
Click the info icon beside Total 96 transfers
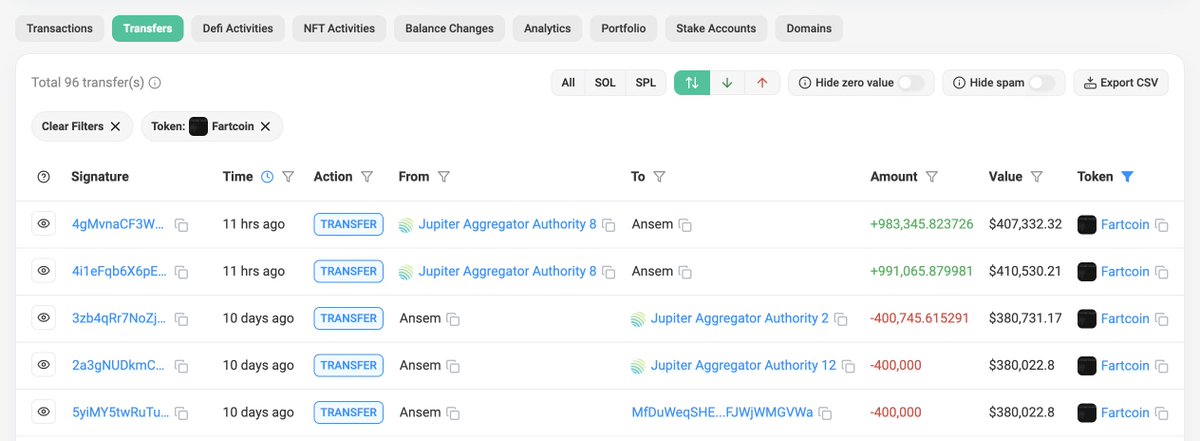pyautogui.click(x=155, y=83)
